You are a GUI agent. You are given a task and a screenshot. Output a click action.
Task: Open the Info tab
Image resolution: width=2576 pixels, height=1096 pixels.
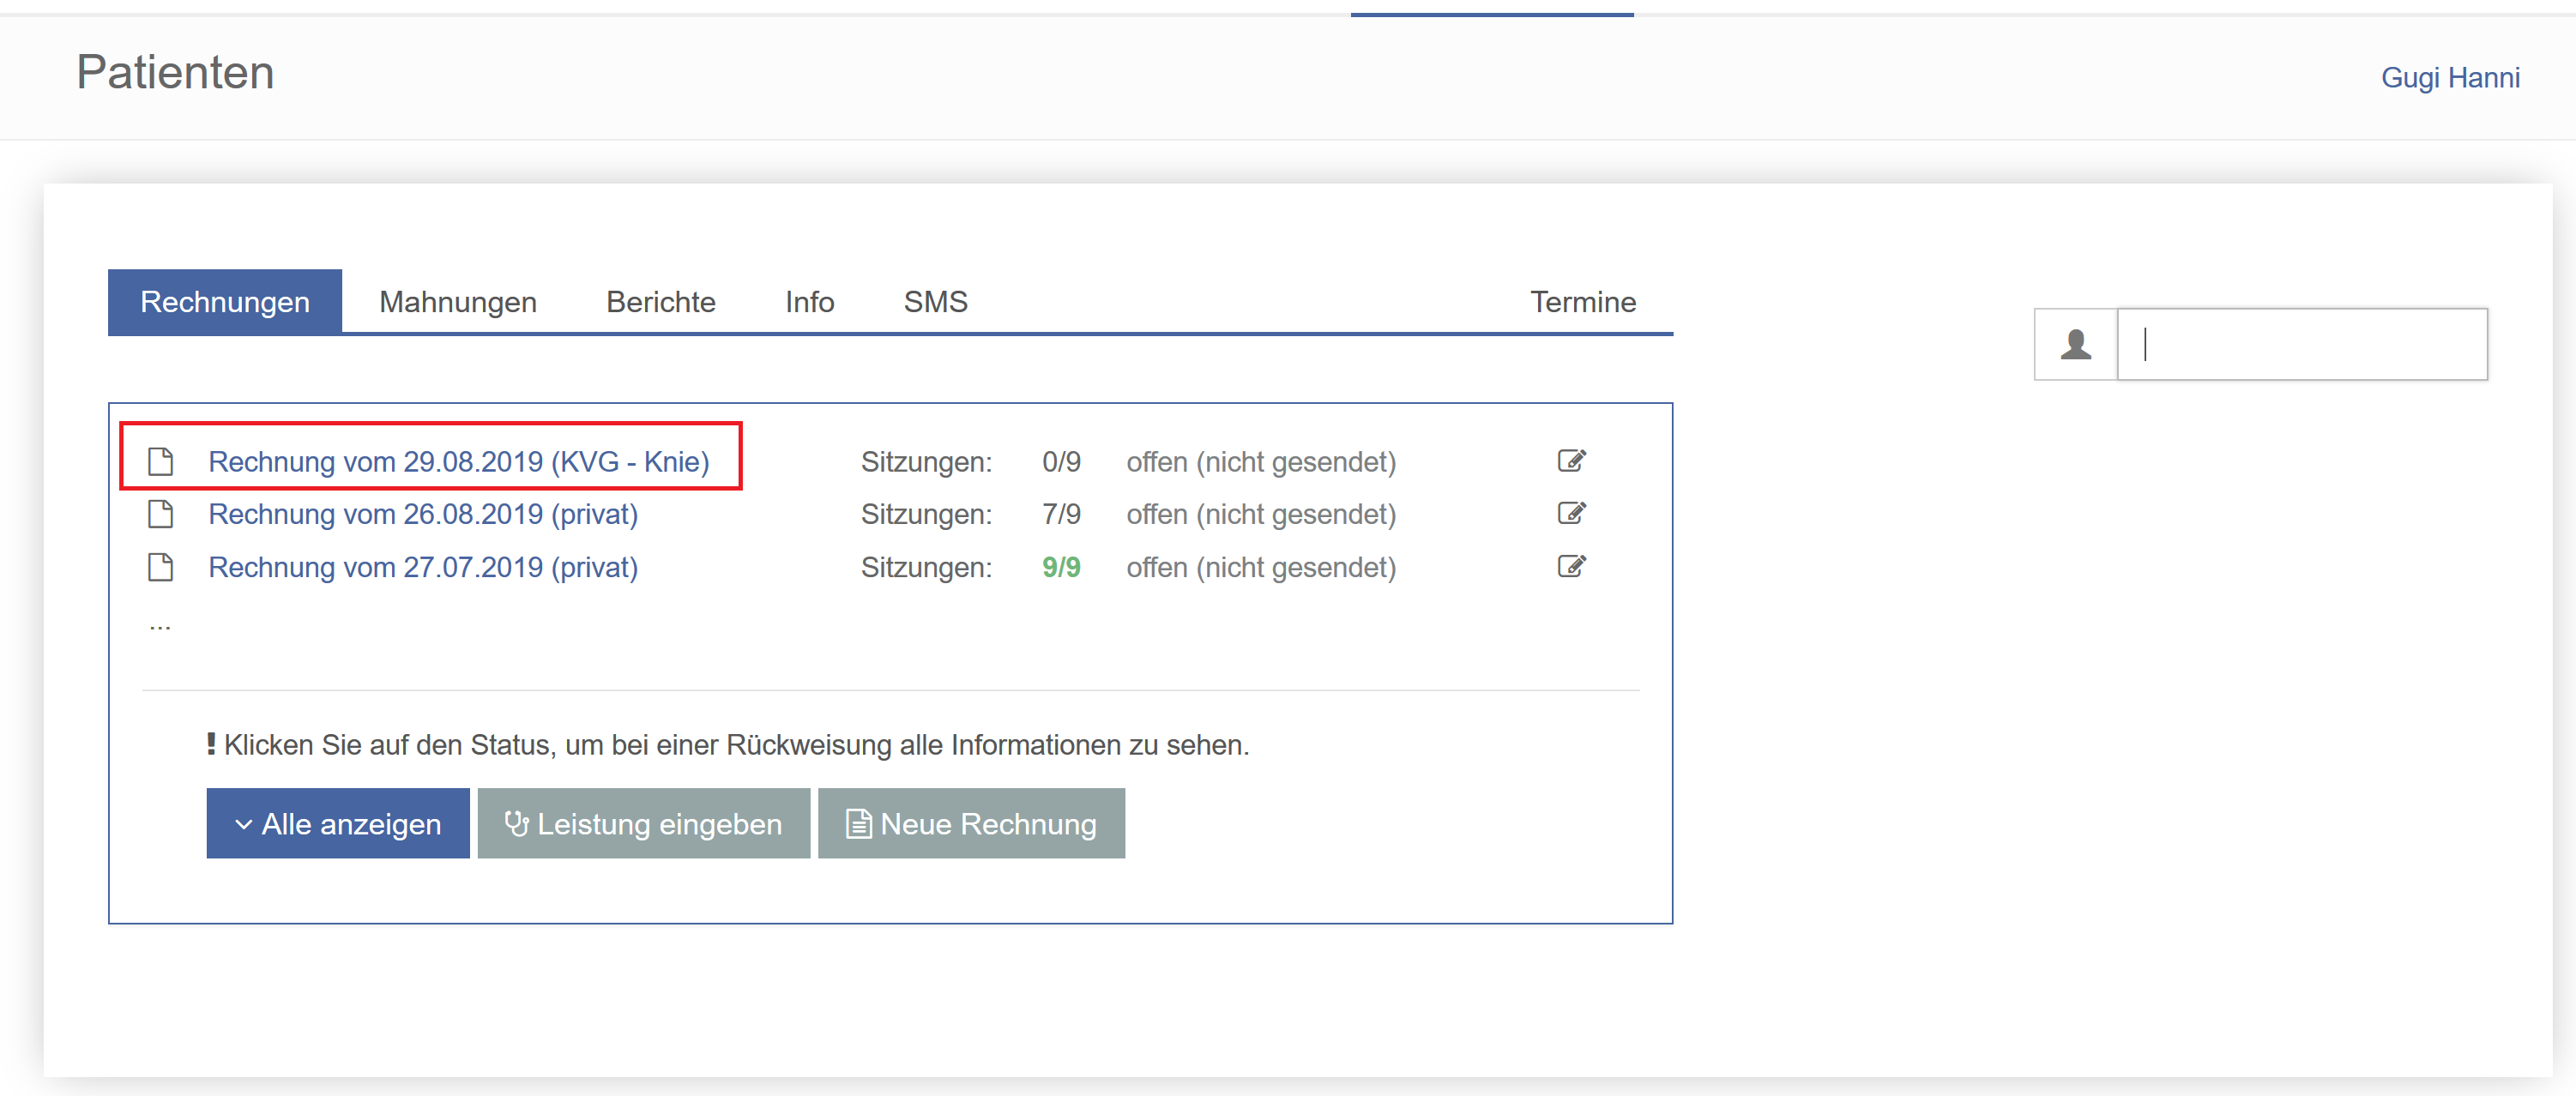[809, 301]
